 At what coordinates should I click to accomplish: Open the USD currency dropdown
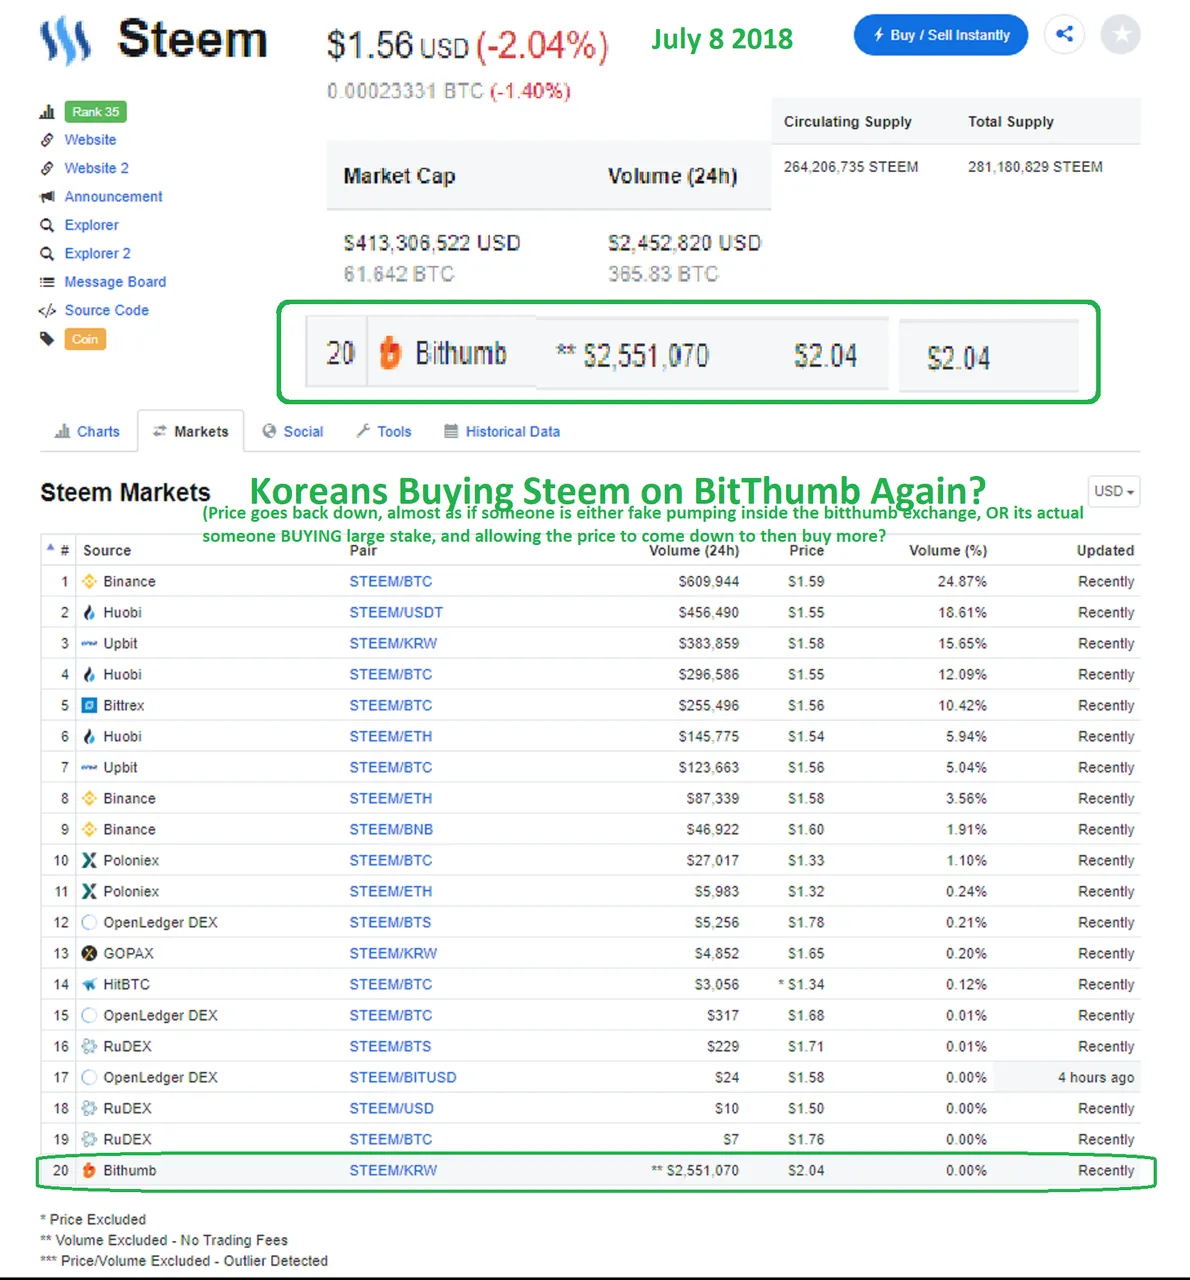click(1114, 491)
